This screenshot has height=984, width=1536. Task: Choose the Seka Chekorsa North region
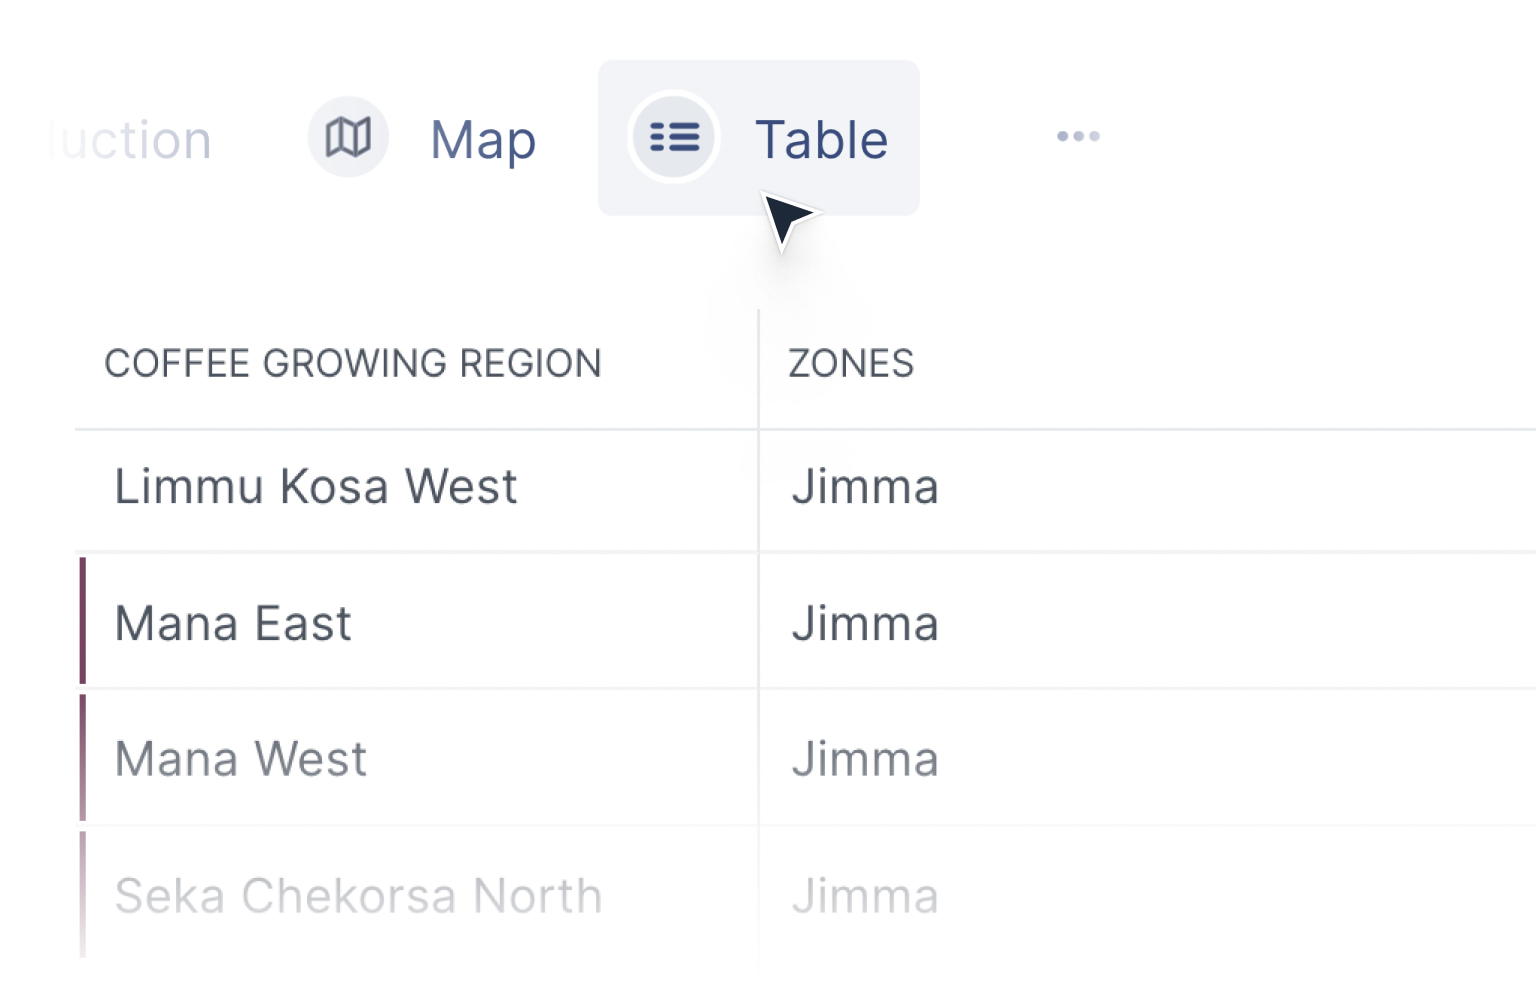coord(358,896)
